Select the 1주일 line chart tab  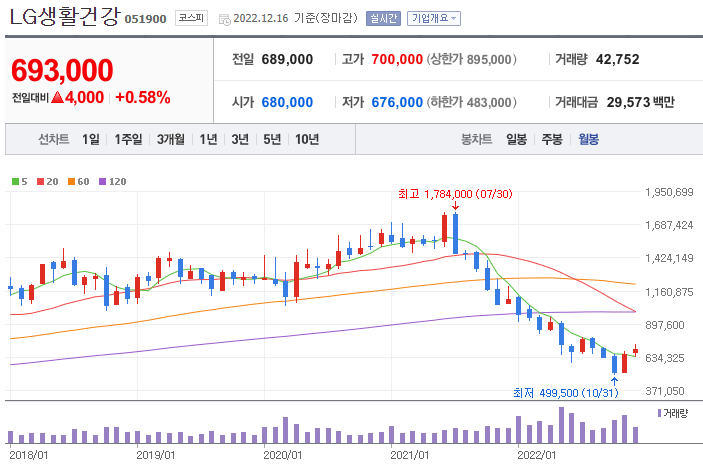pyautogui.click(x=128, y=139)
